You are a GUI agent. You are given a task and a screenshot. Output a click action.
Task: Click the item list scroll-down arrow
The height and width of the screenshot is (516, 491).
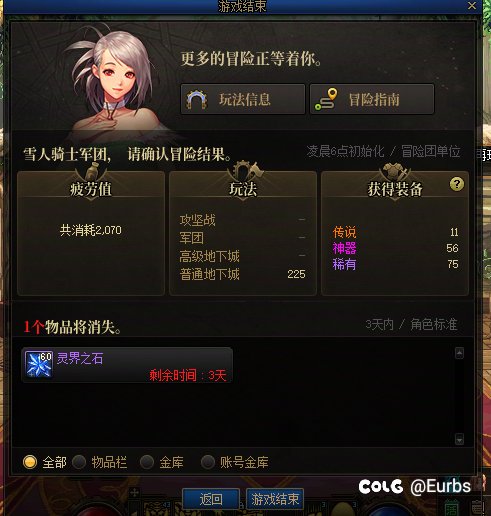click(x=459, y=439)
